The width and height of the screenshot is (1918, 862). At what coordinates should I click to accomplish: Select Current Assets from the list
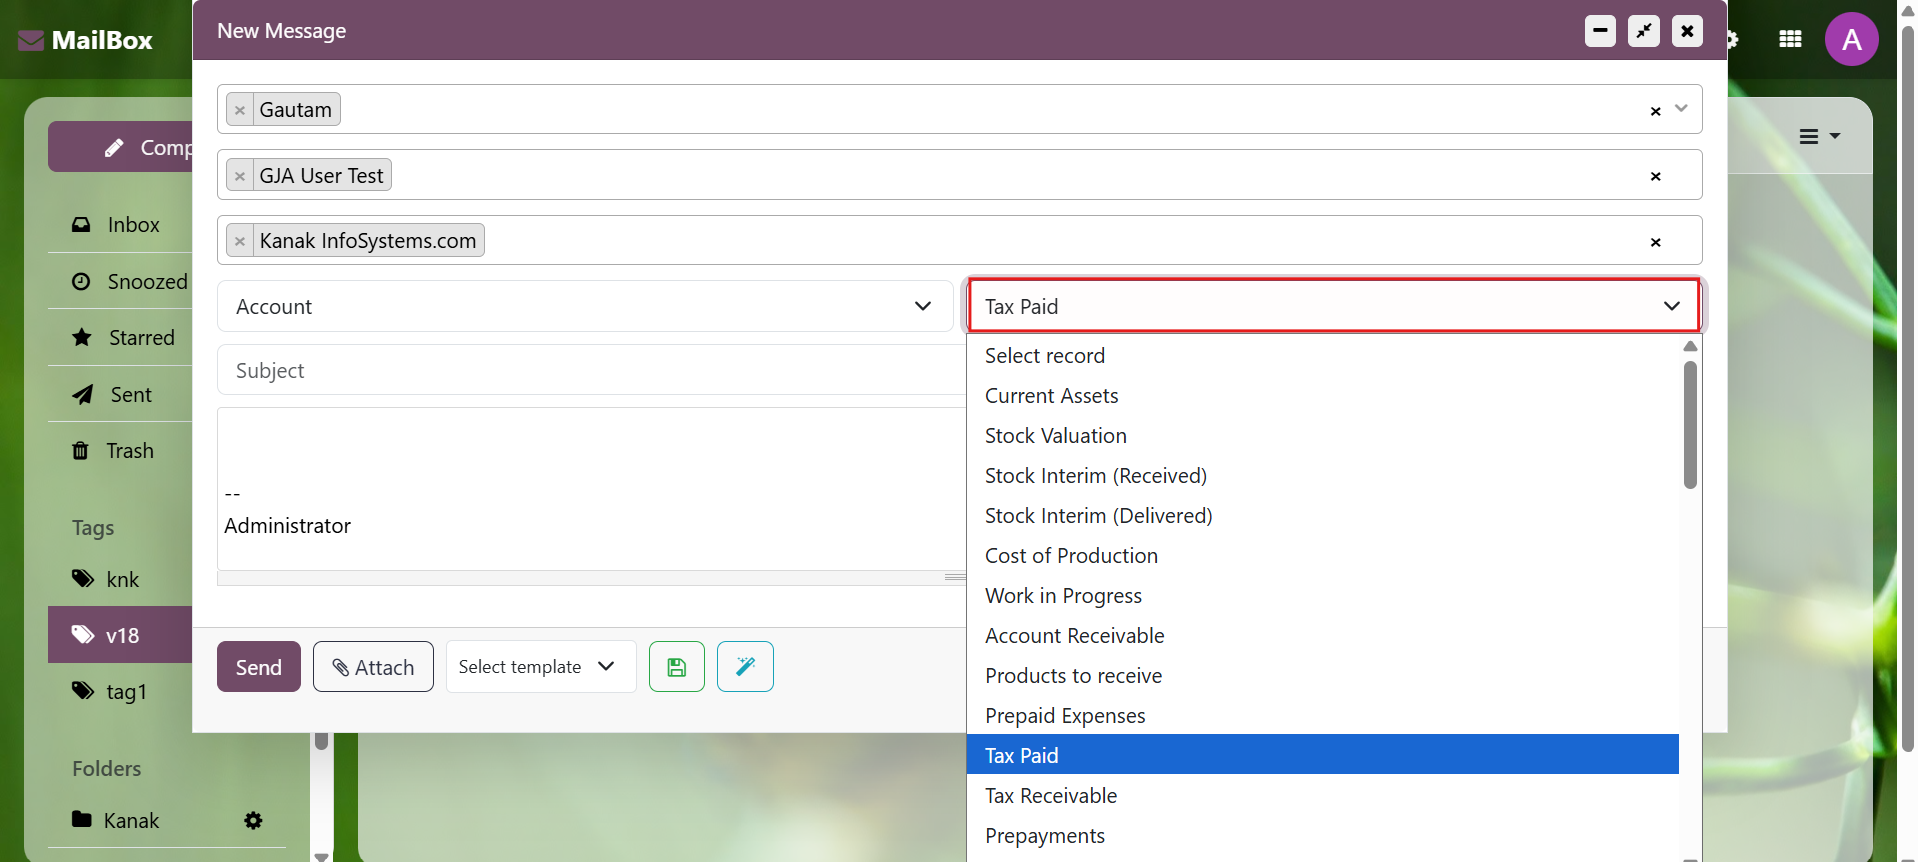pyautogui.click(x=1323, y=396)
